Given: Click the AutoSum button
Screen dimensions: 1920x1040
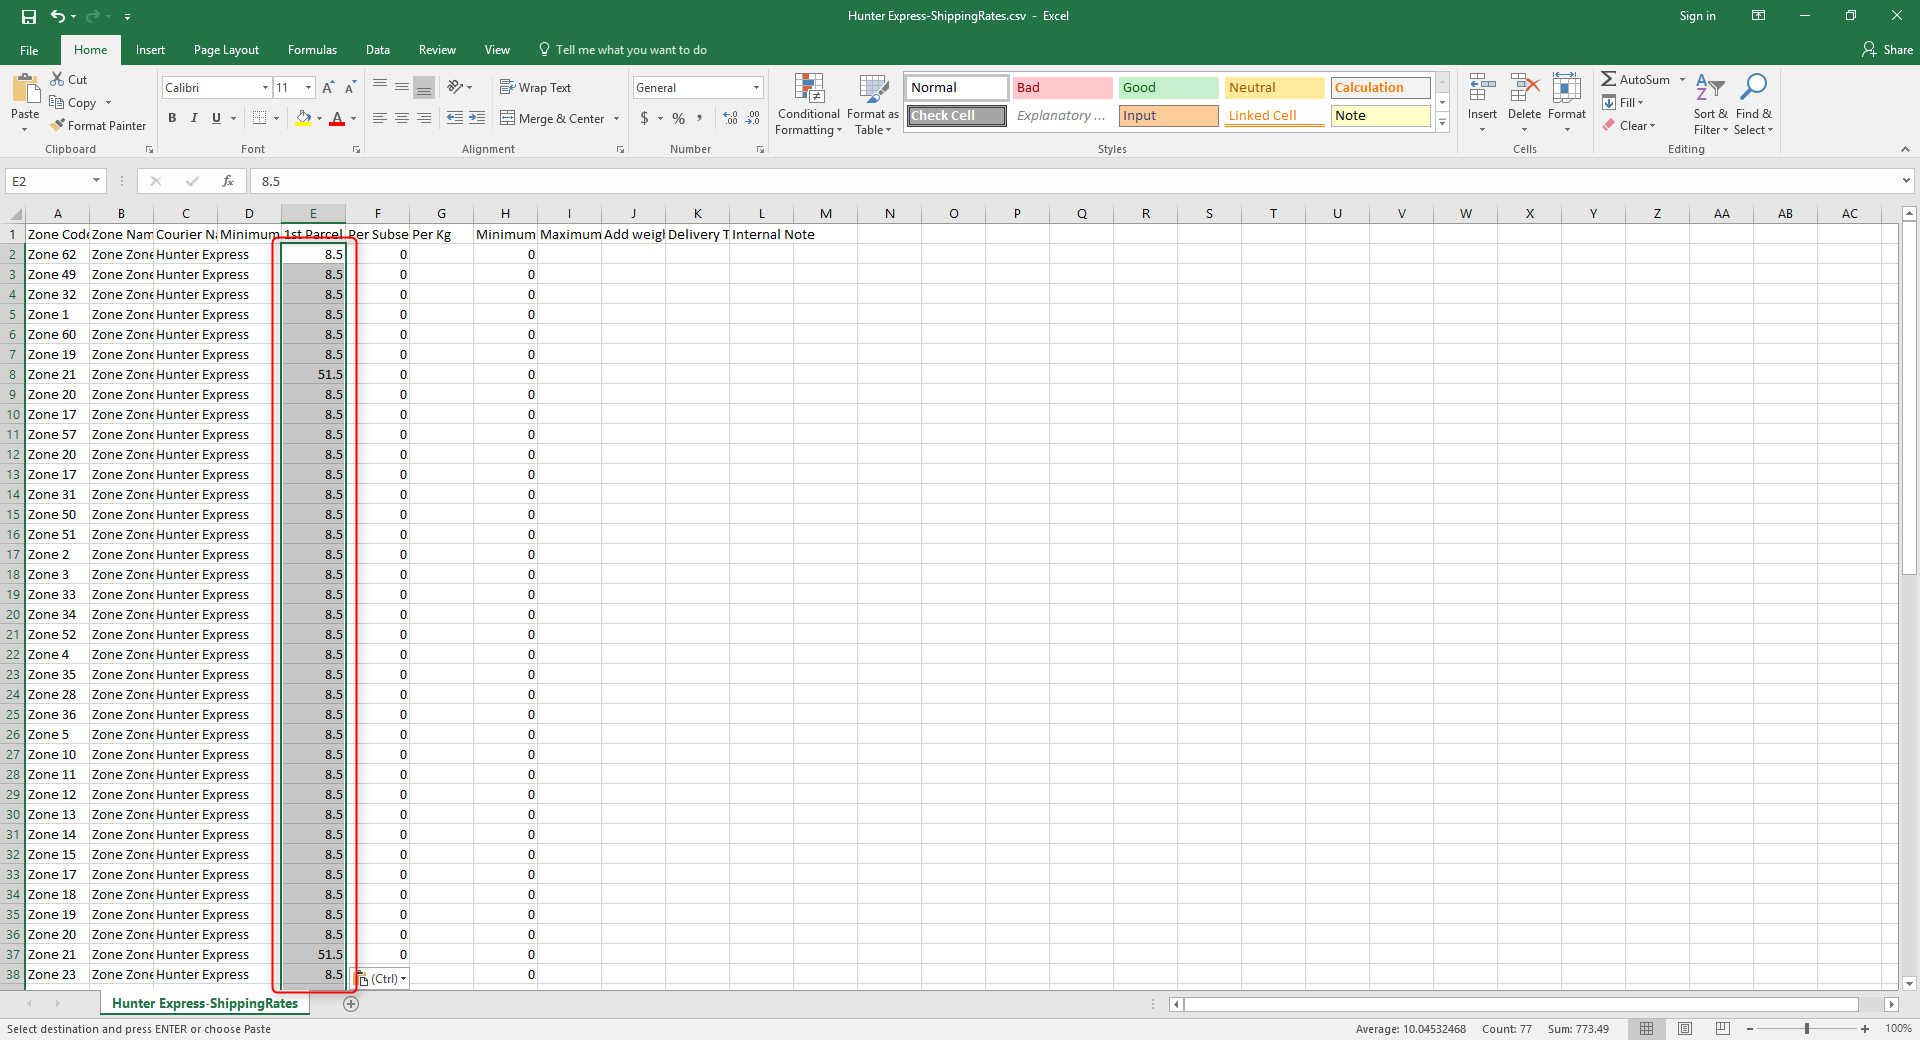Looking at the screenshot, I should pyautogui.click(x=1635, y=79).
